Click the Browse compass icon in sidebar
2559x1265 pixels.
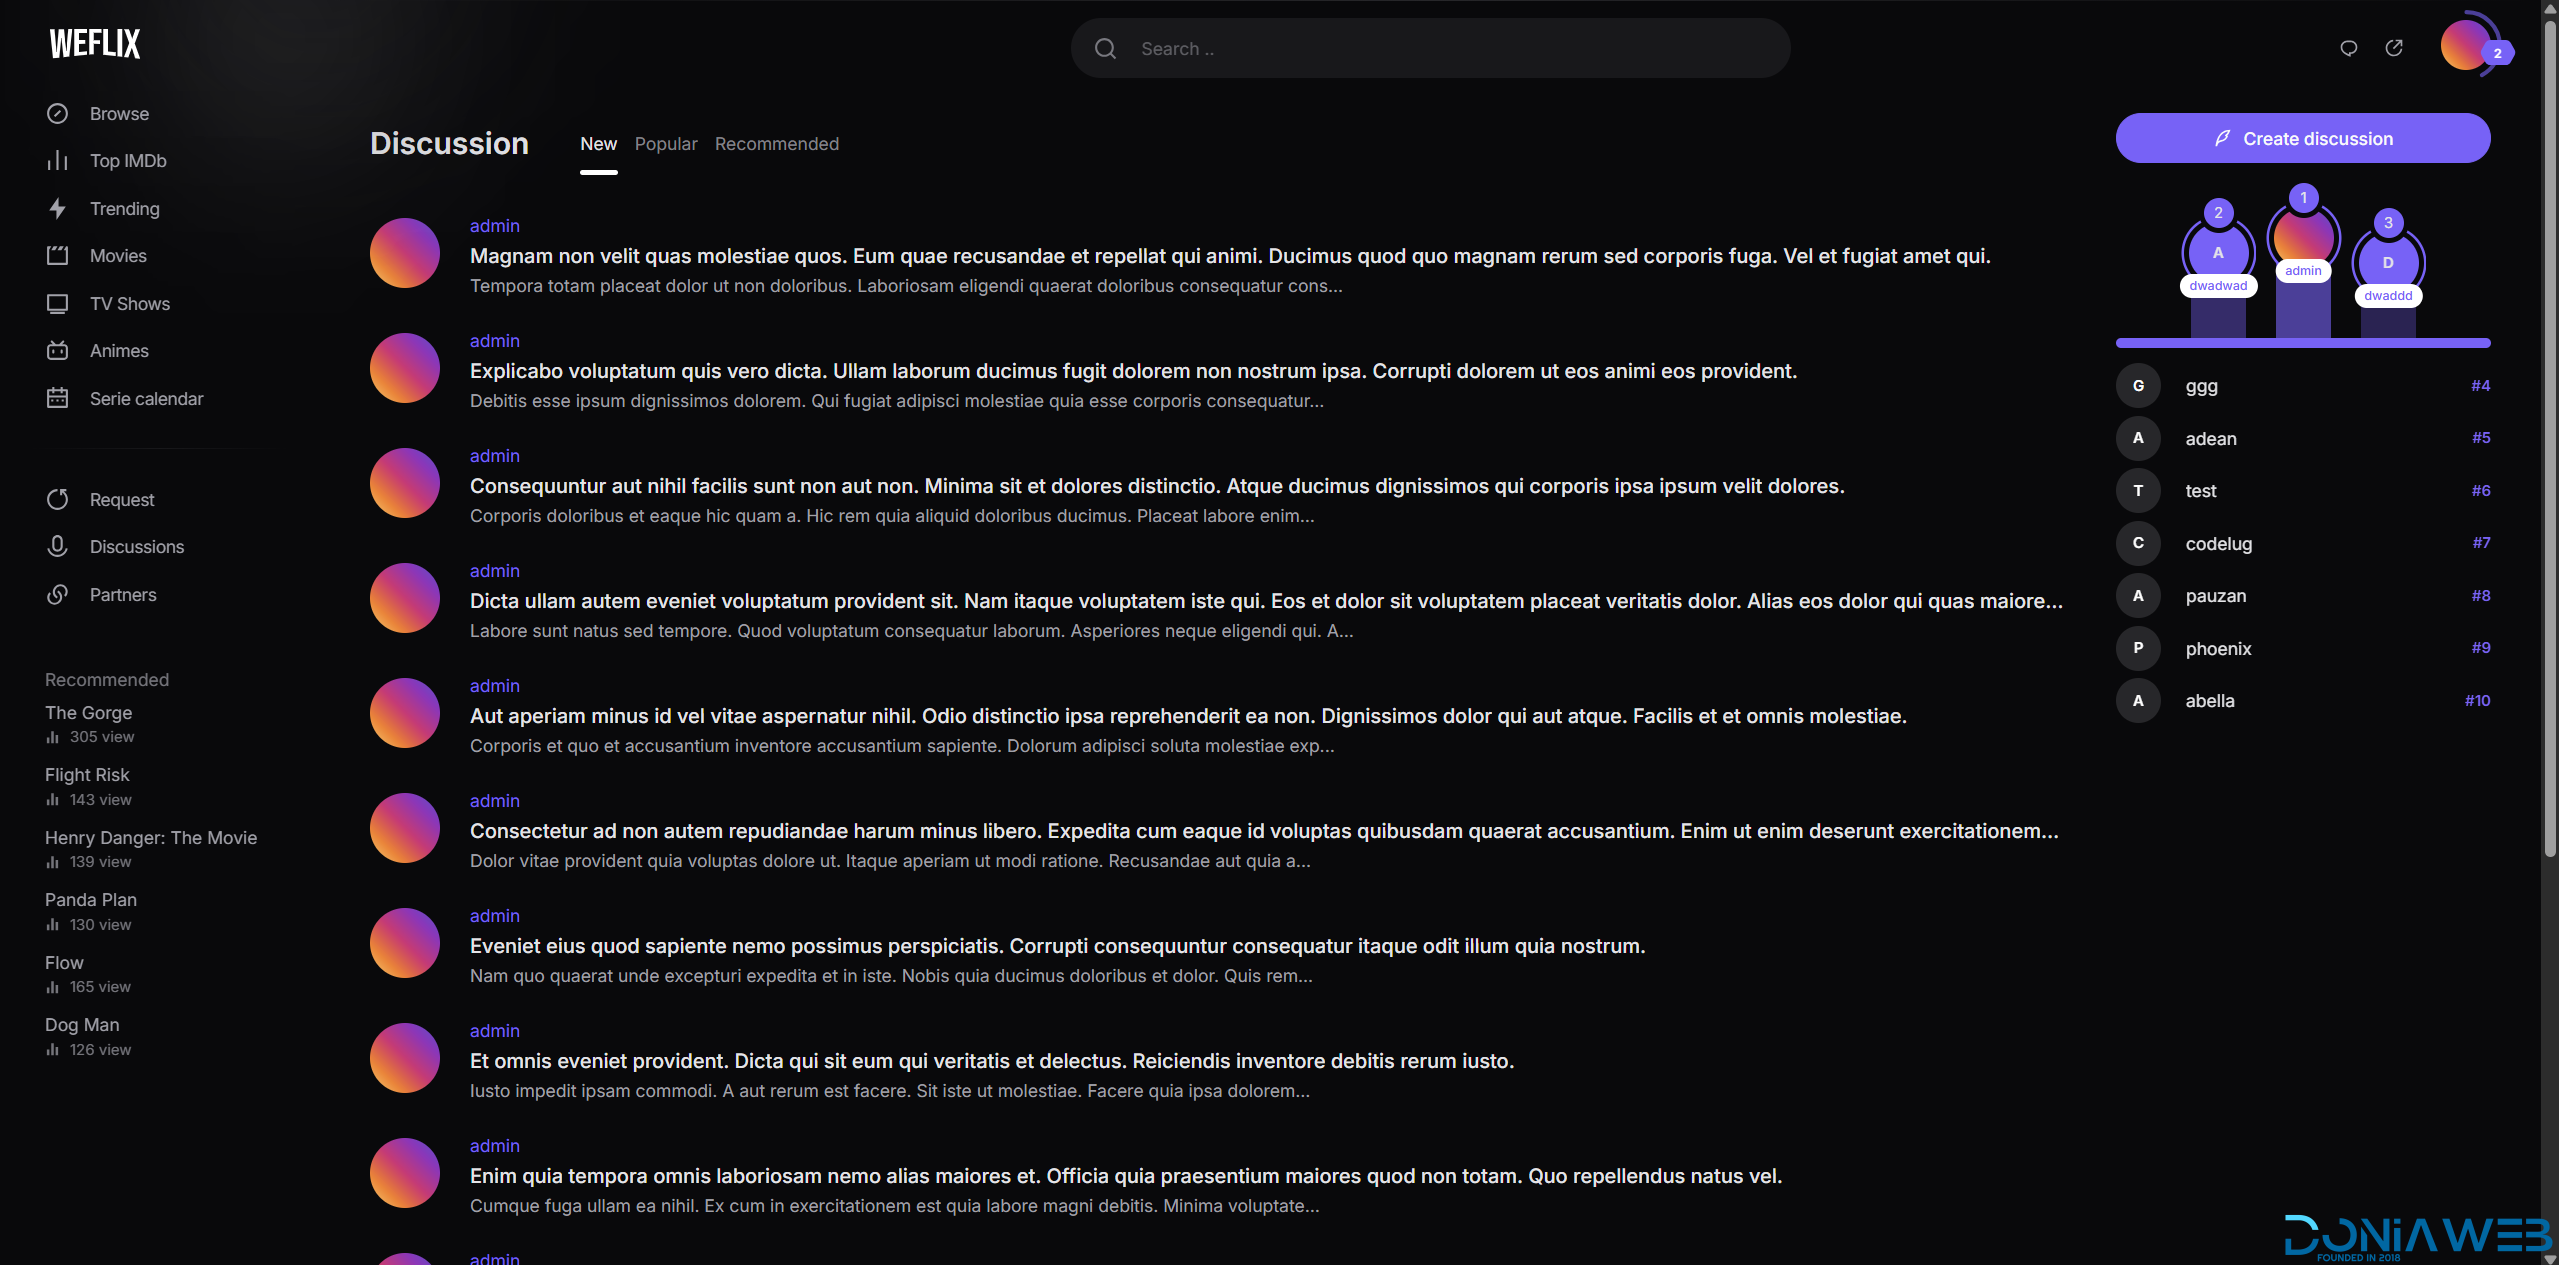point(58,114)
